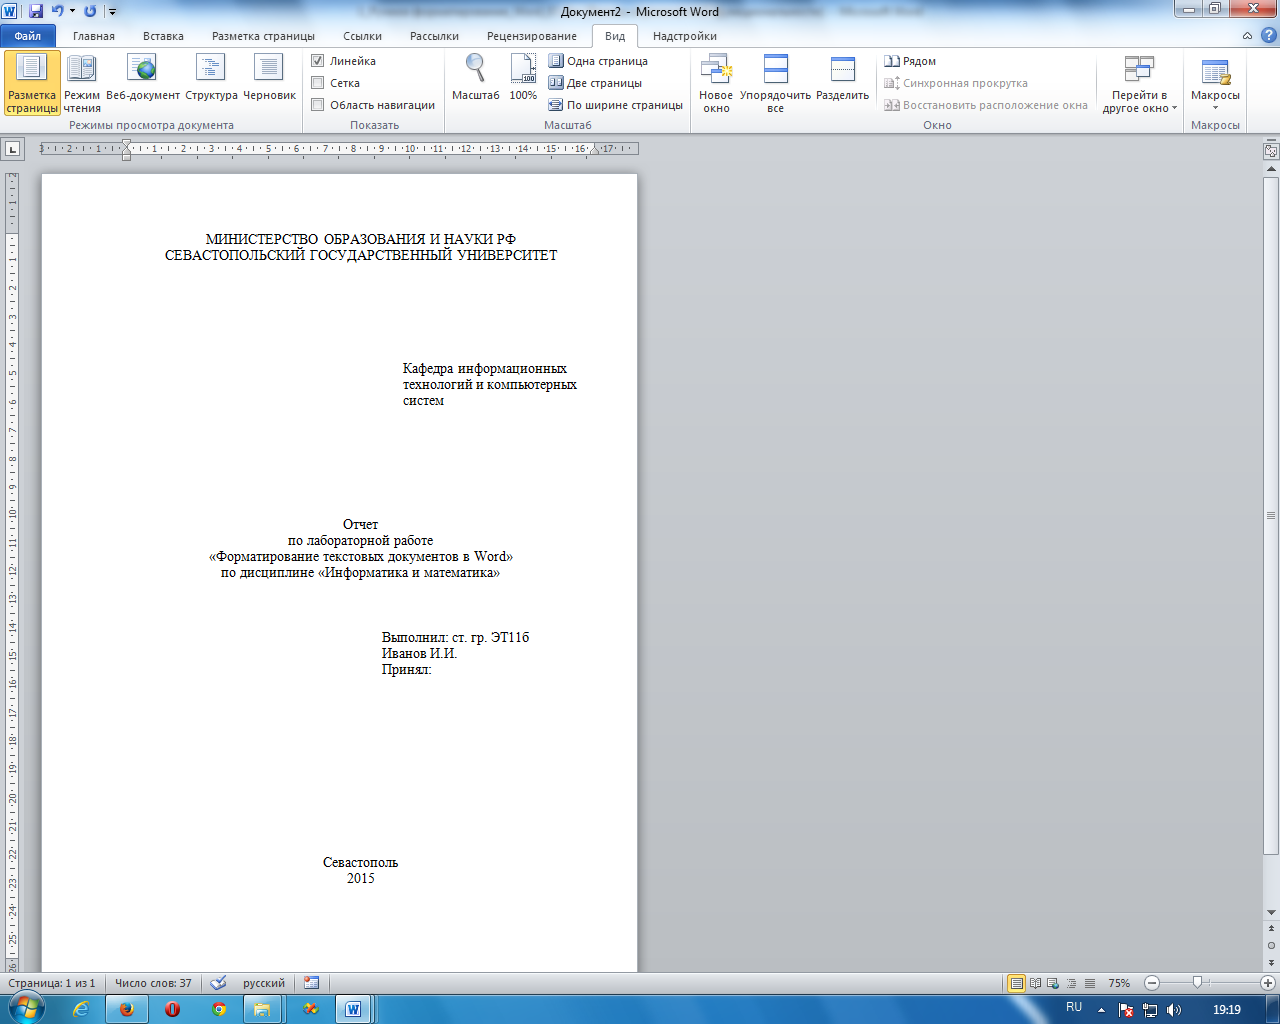Screen dimensions: 1280x1024
Task: Undo last action in quick access toolbar
Action: coord(58,11)
